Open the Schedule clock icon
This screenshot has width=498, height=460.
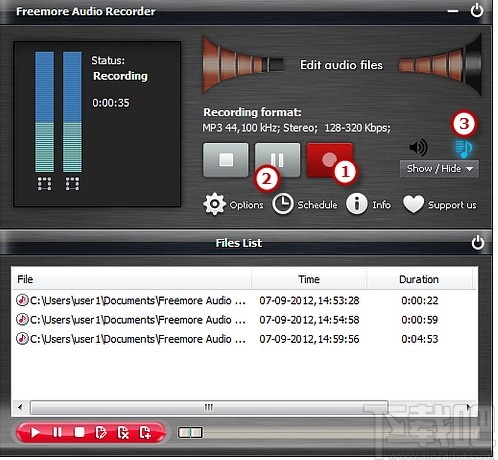tap(283, 204)
